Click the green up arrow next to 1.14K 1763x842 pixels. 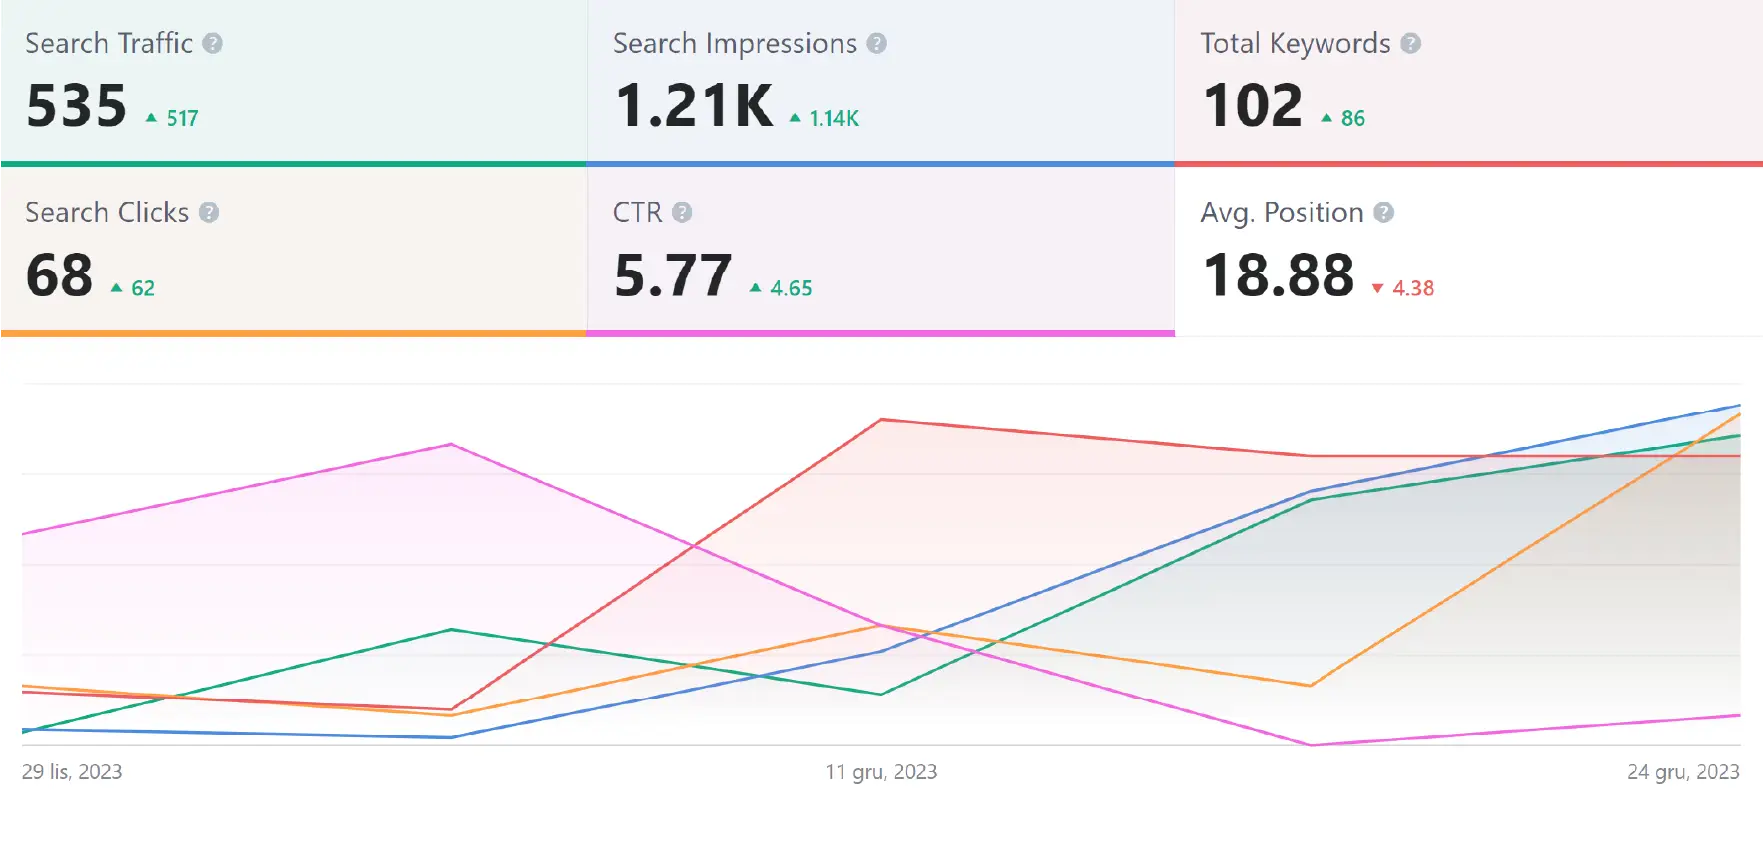[x=795, y=118]
